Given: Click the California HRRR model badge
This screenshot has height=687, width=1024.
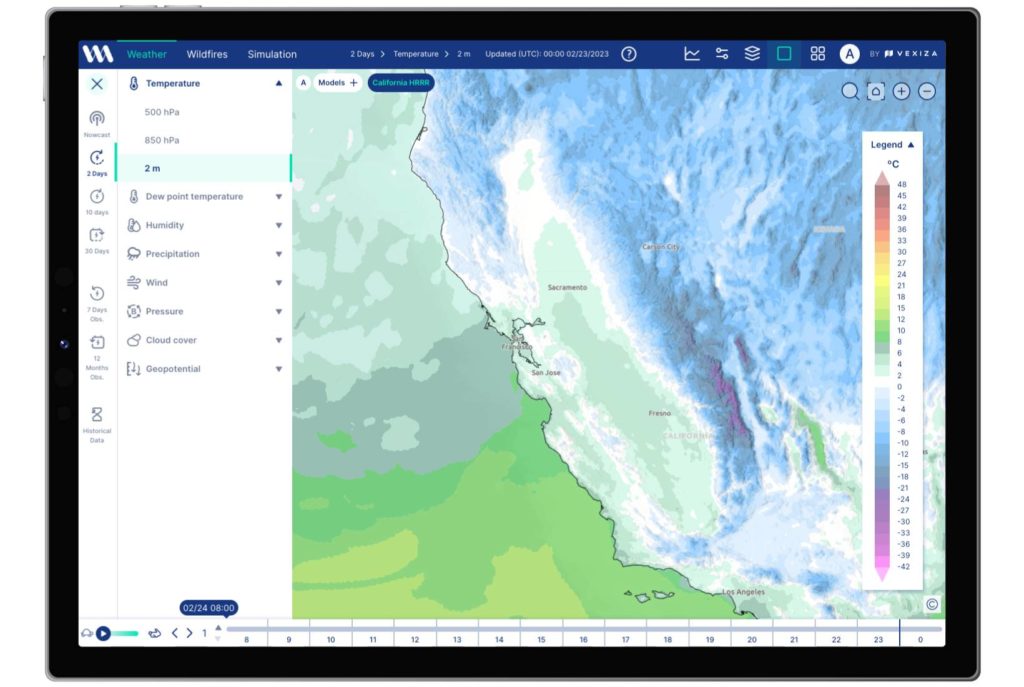Looking at the screenshot, I should 399,84.
